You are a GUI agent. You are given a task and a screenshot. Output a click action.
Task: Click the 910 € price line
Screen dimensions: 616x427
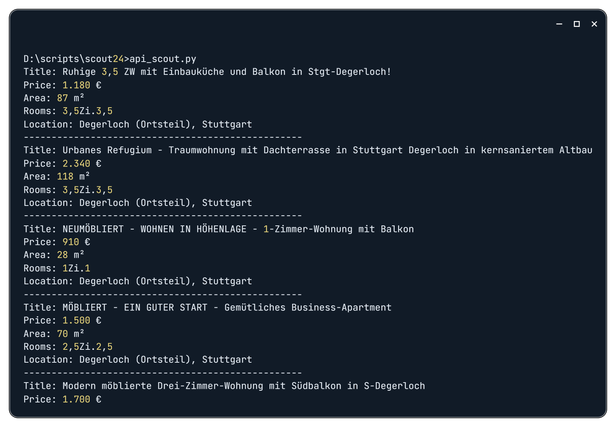[x=57, y=241]
